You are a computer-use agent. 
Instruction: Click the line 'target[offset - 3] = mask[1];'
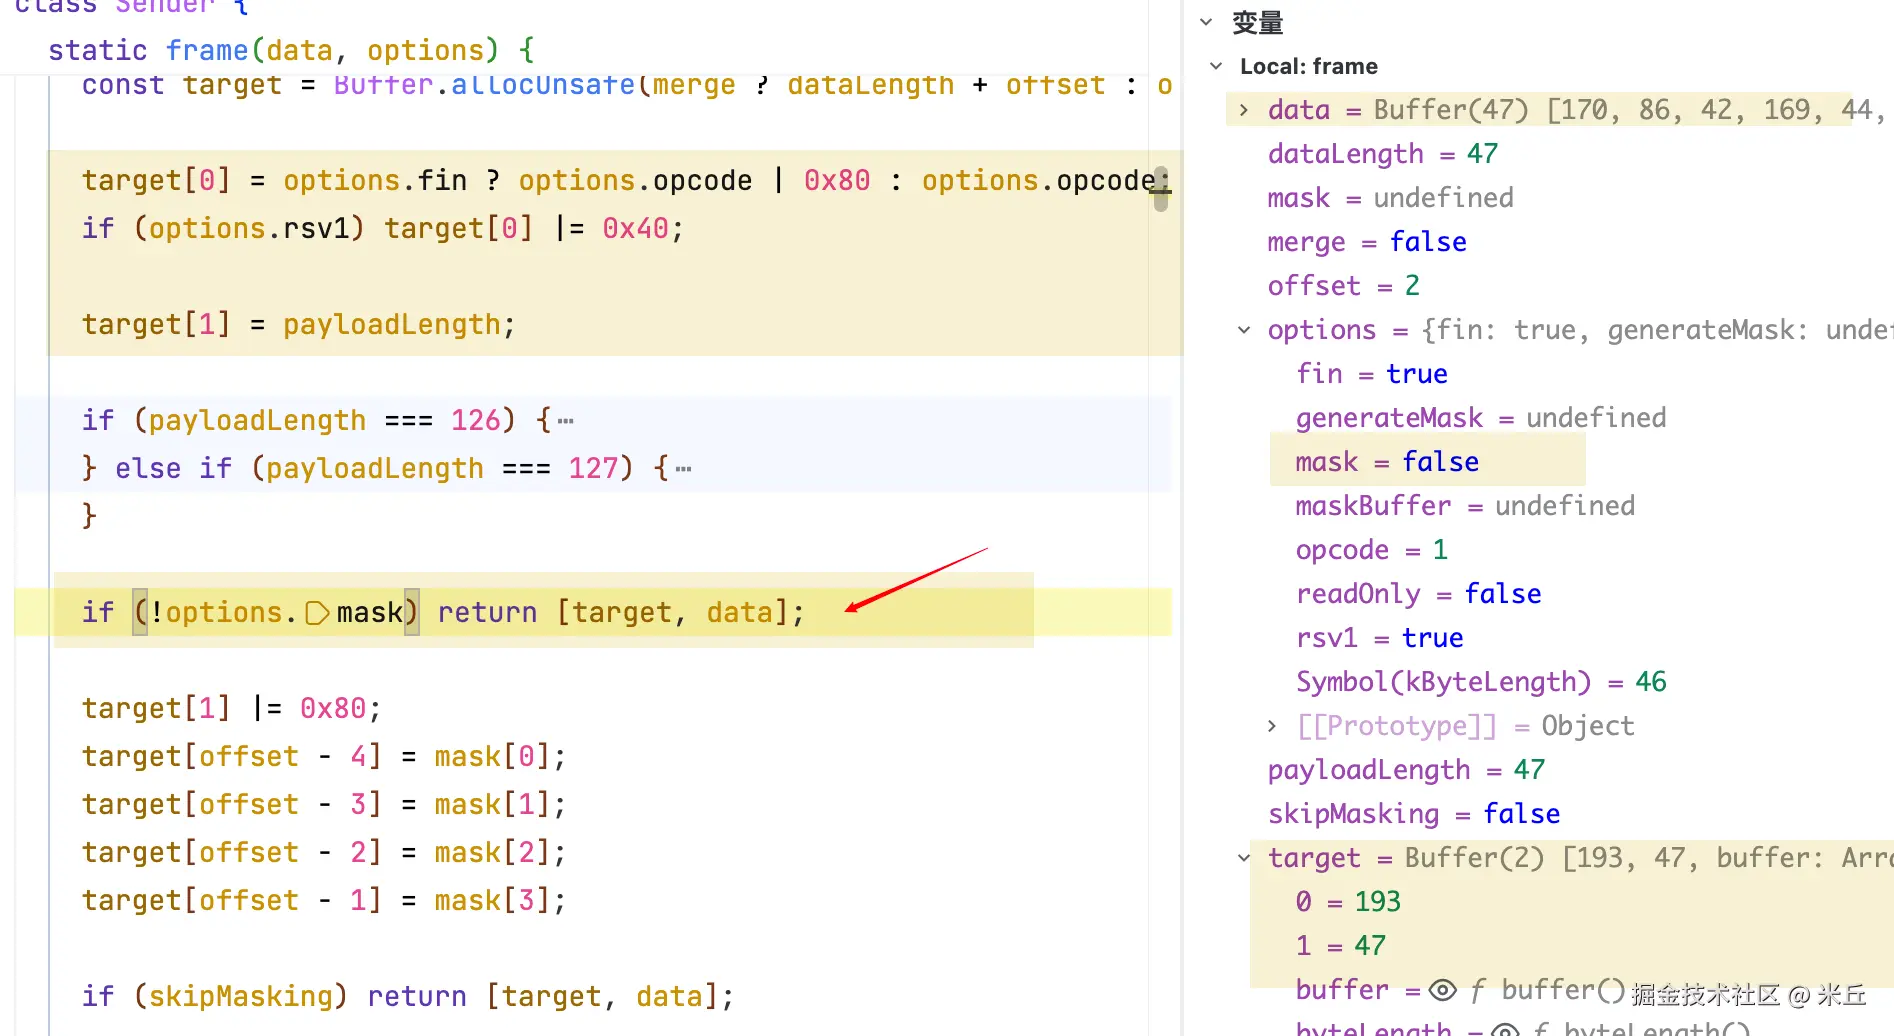pos(324,805)
